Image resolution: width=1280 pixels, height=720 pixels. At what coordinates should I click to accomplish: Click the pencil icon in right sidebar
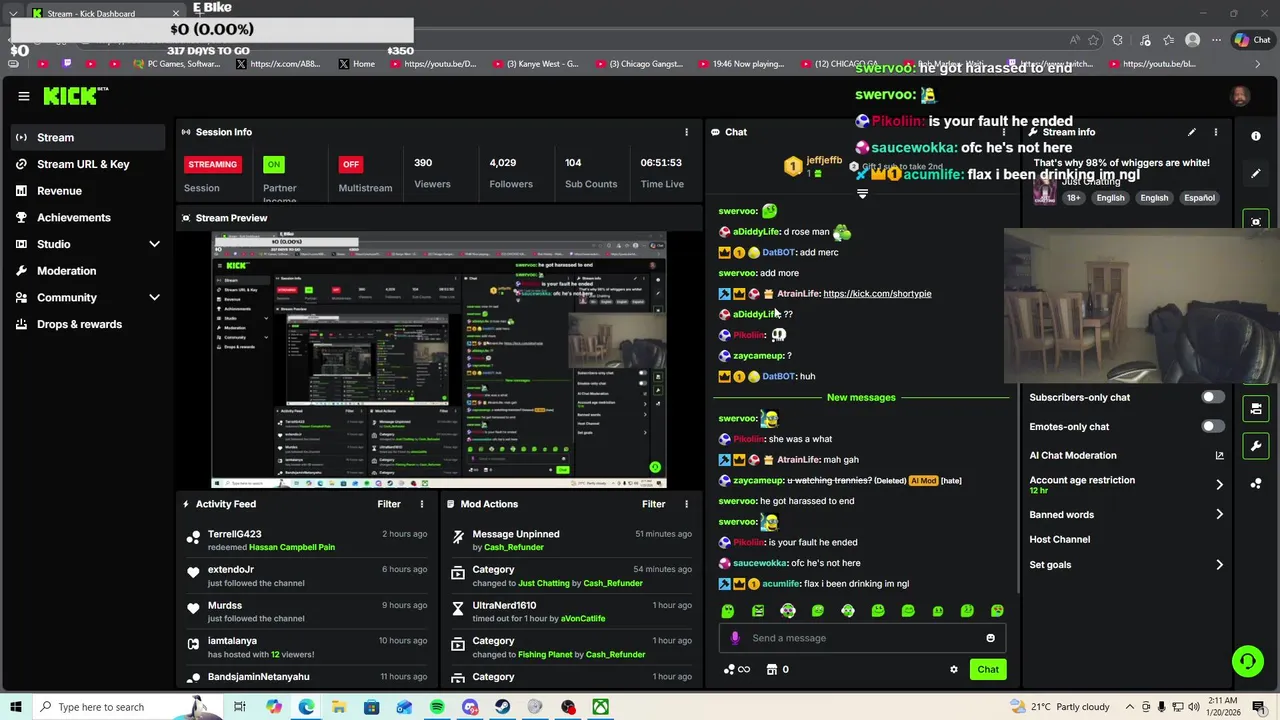point(1256,174)
